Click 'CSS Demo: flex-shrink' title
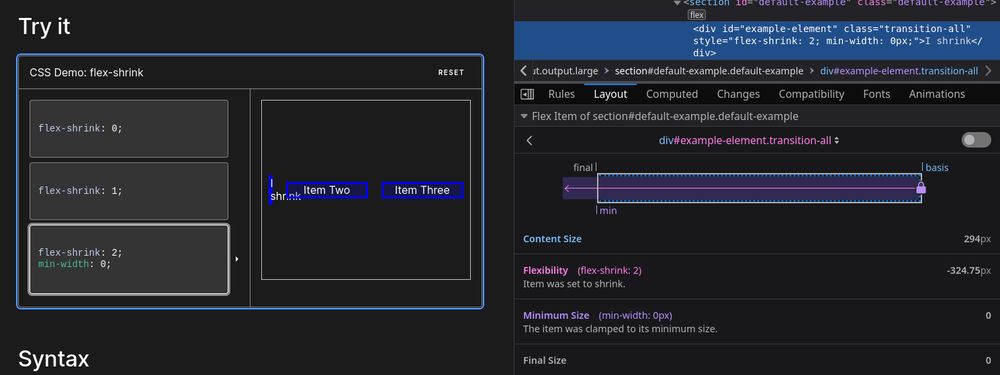 pos(86,73)
